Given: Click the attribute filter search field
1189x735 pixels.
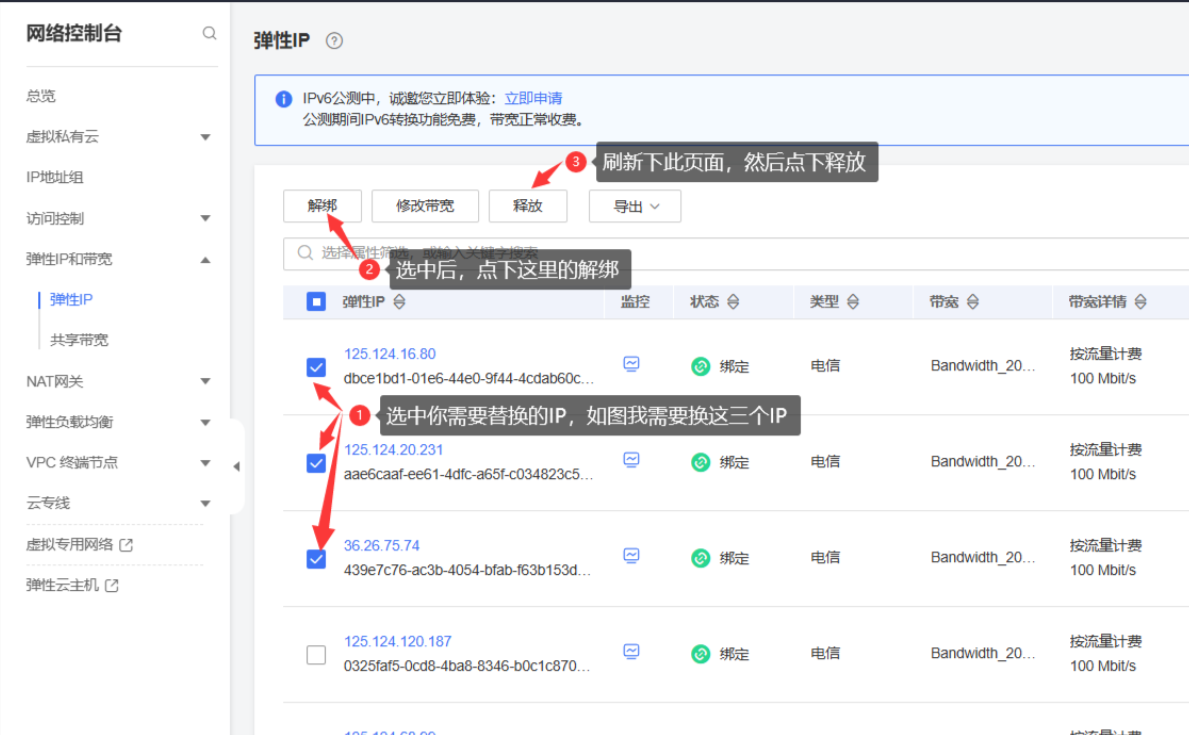Looking at the screenshot, I should [x=700, y=254].
